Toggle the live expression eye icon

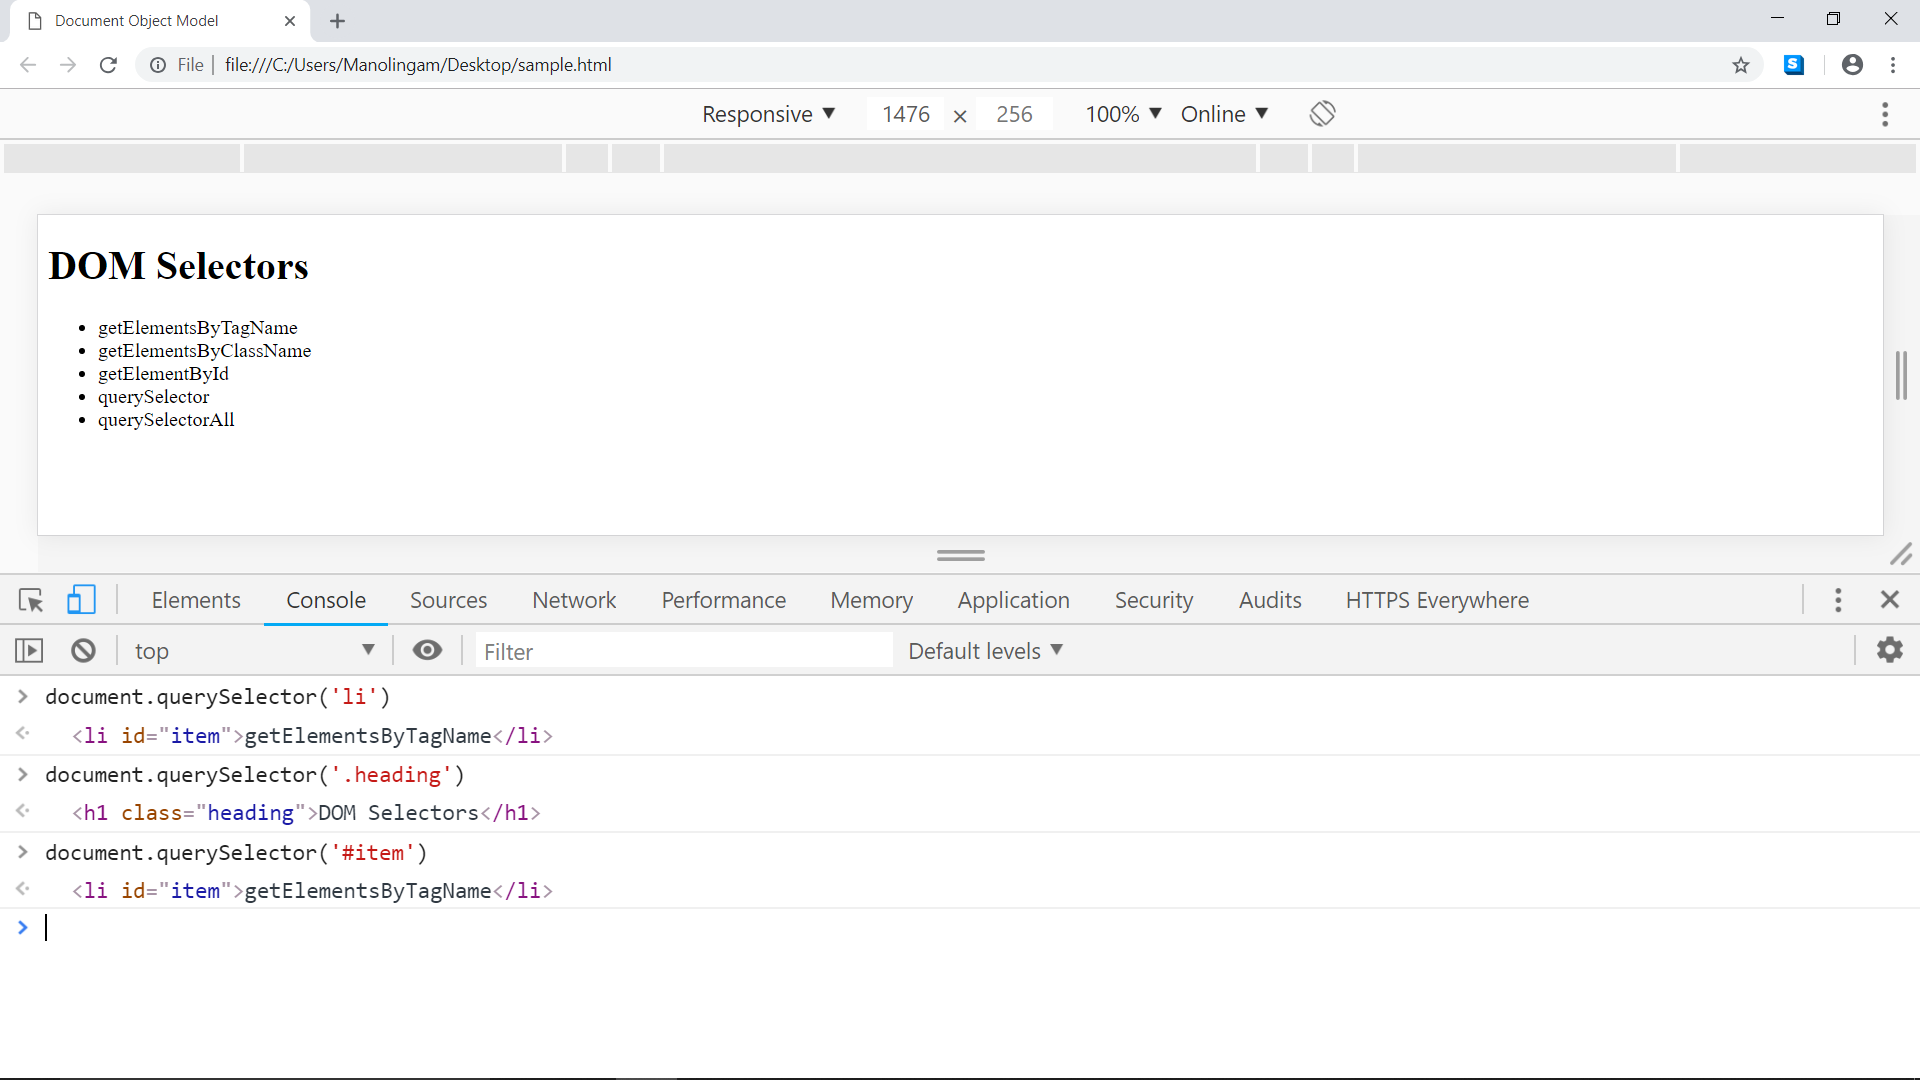pyautogui.click(x=427, y=651)
